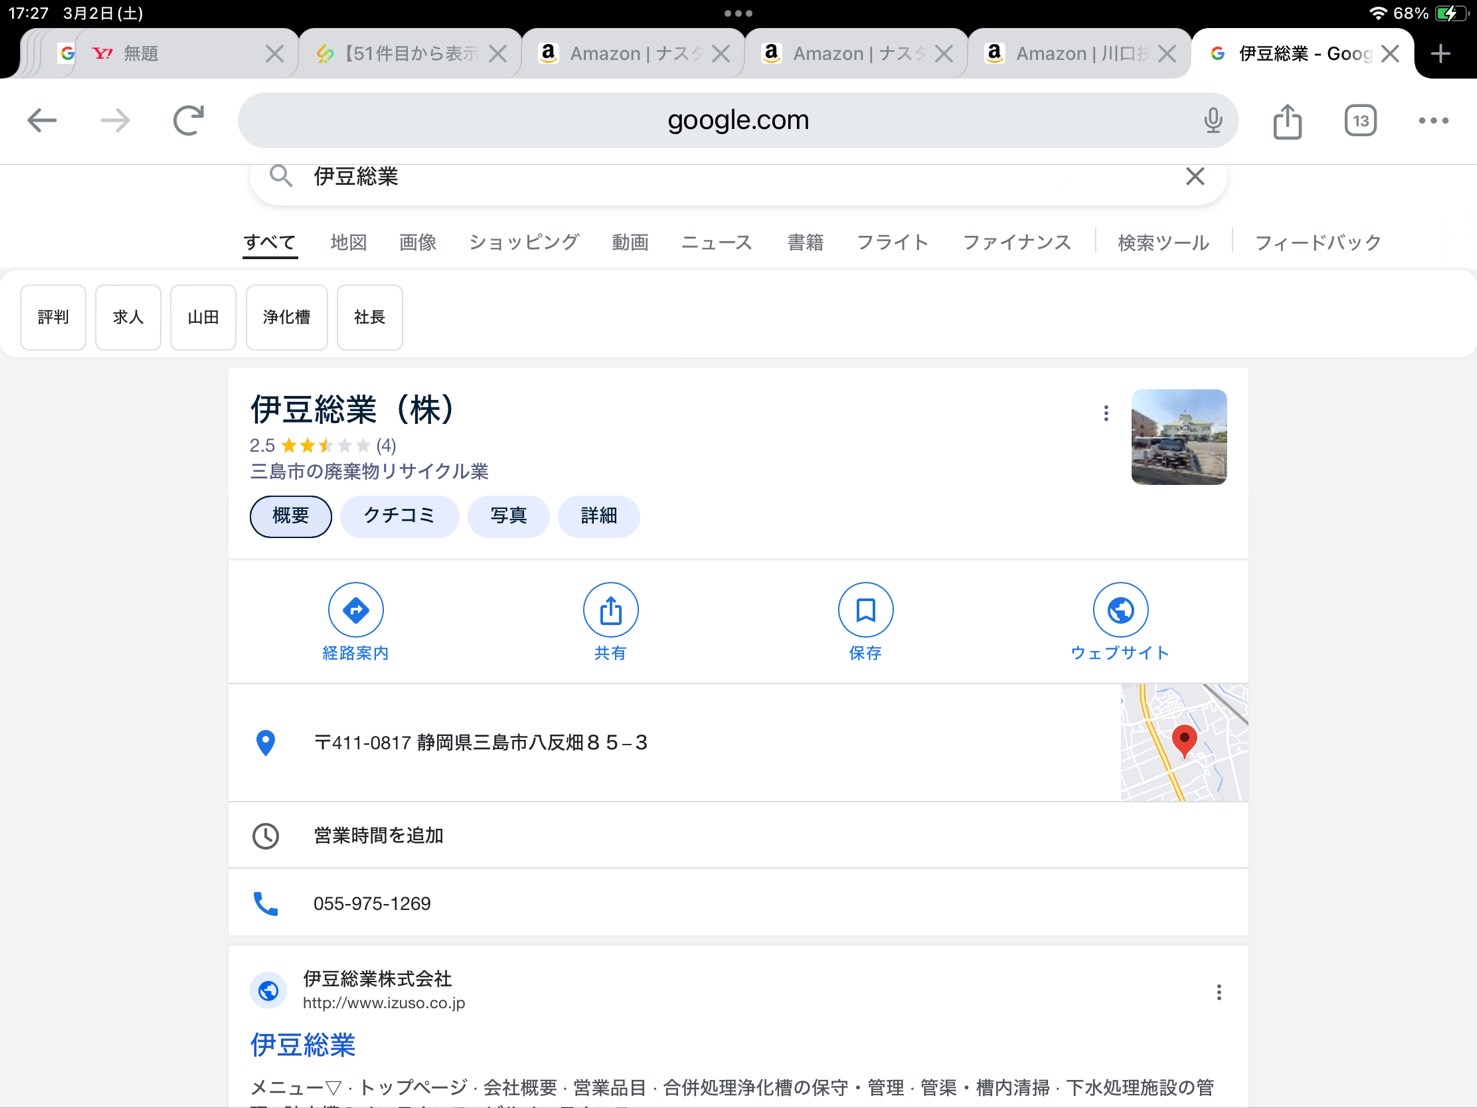The image size is (1477, 1108).
Task: Tap the 共有 share icon
Action: pos(611,610)
